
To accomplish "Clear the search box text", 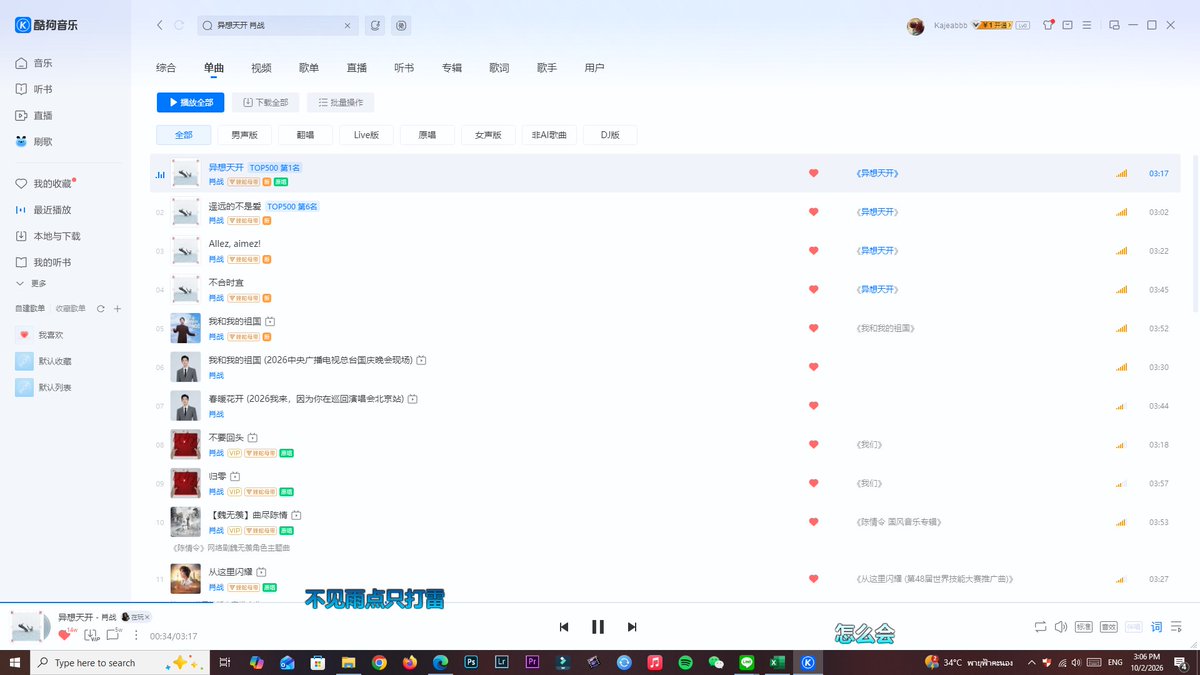I will (x=347, y=25).
